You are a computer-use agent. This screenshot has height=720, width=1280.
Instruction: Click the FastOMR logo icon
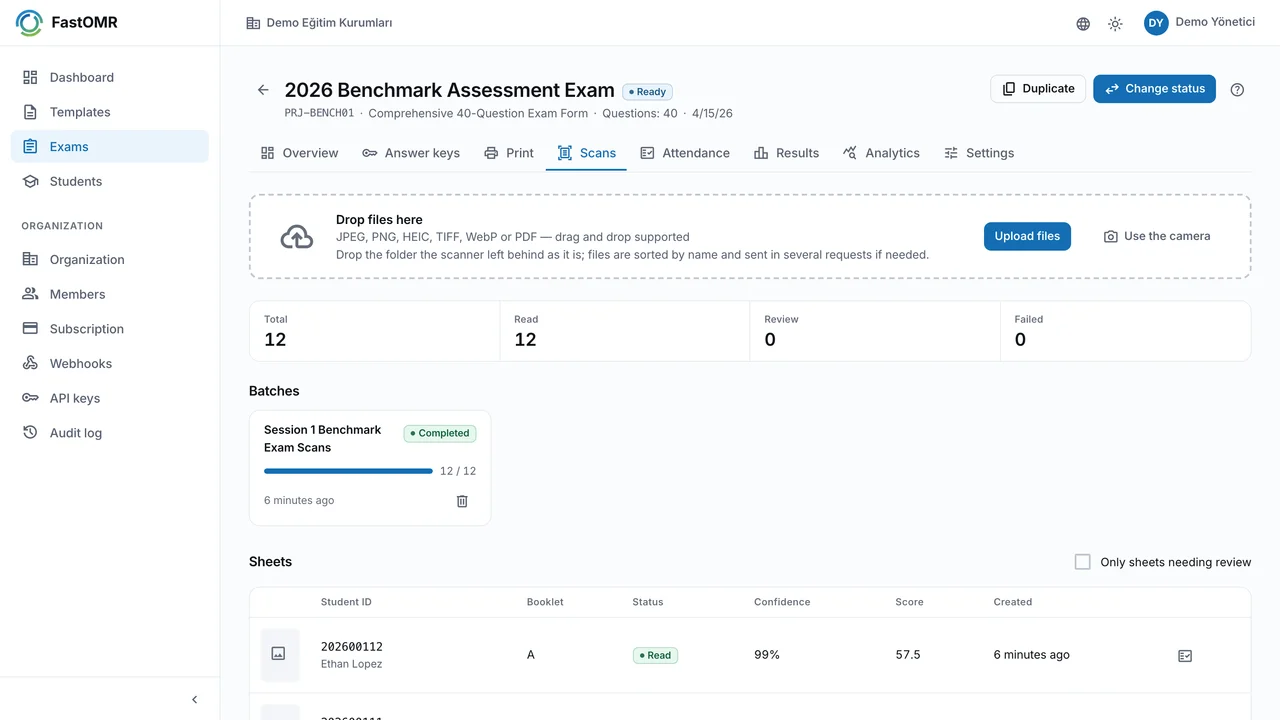click(29, 23)
